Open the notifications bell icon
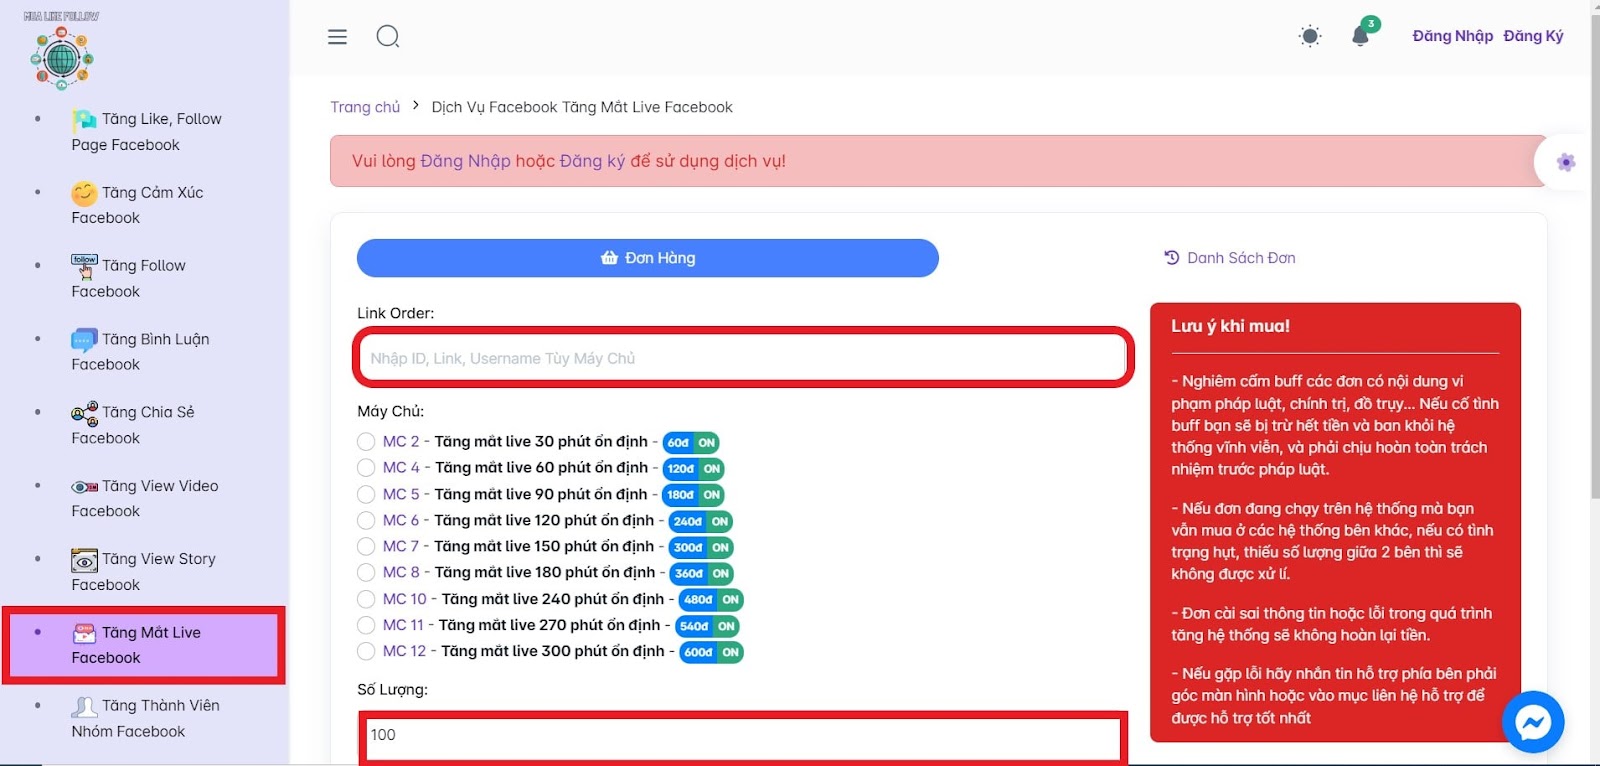 (1360, 37)
